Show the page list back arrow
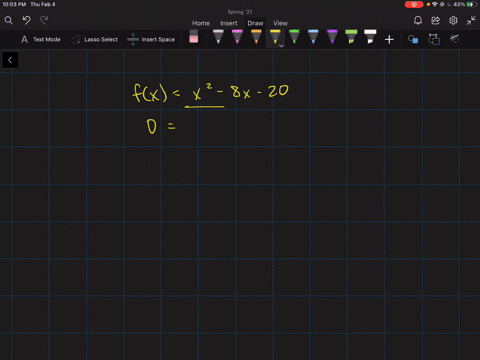Image resolution: width=480 pixels, height=360 pixels. pos(10,60)
